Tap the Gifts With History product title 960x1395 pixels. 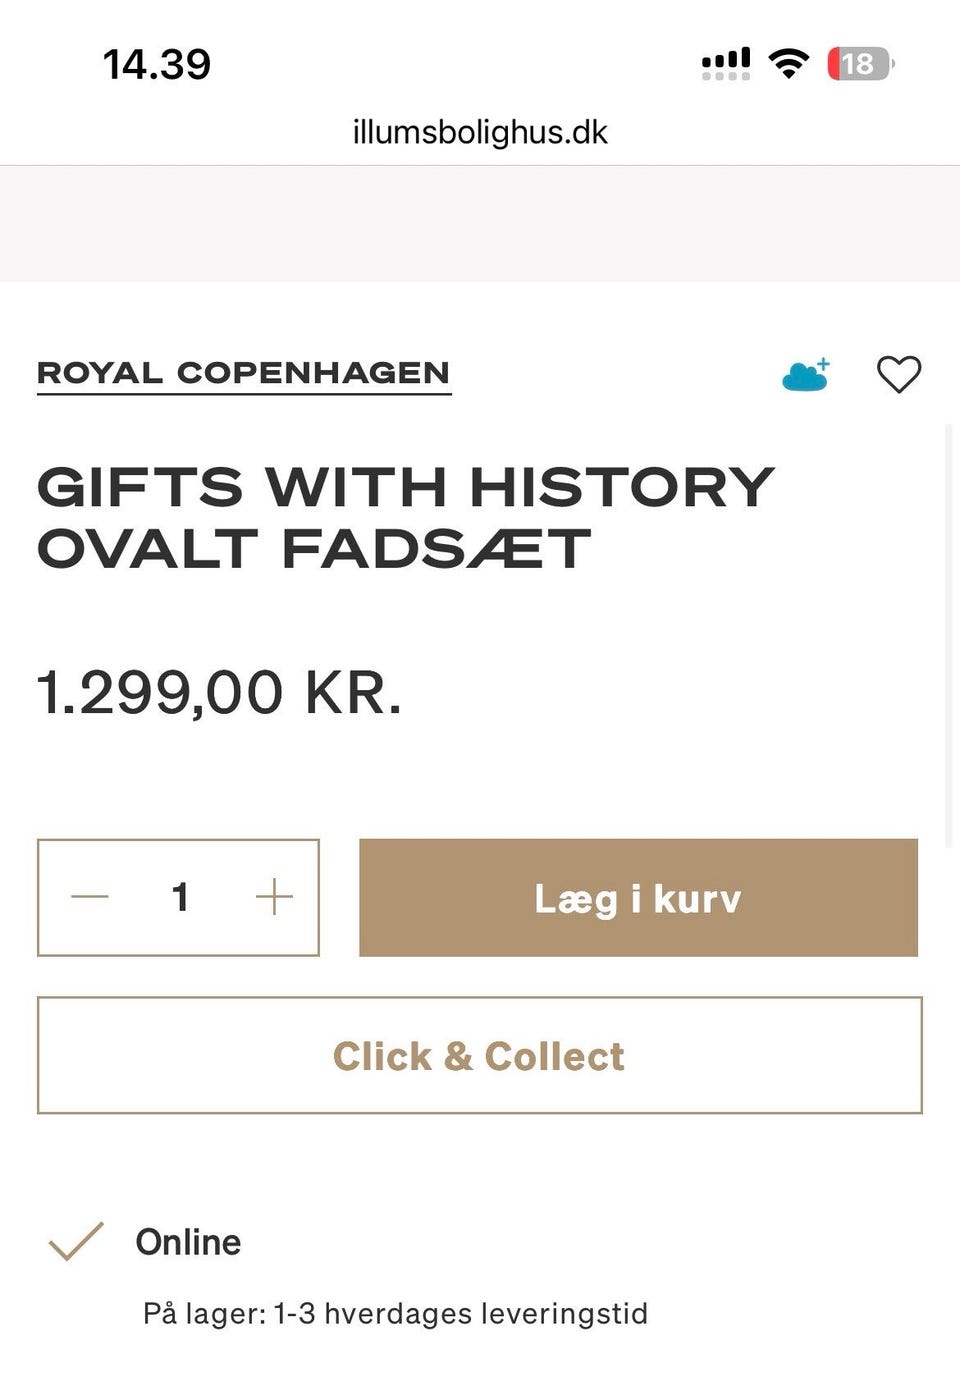tap(405, 517)
